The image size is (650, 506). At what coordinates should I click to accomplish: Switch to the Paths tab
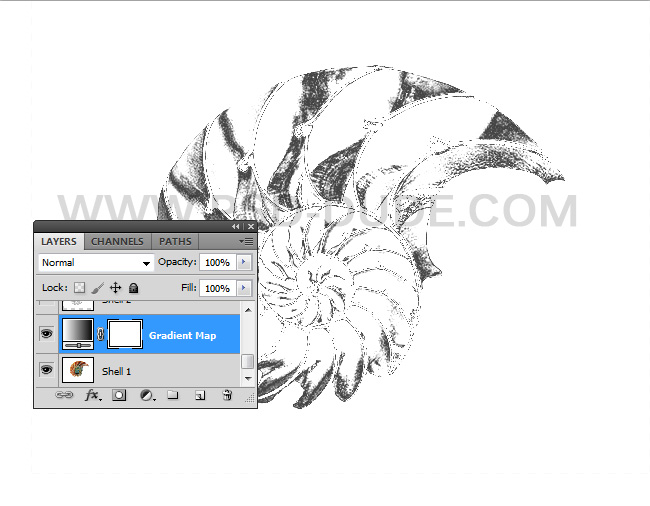point(175,241)
